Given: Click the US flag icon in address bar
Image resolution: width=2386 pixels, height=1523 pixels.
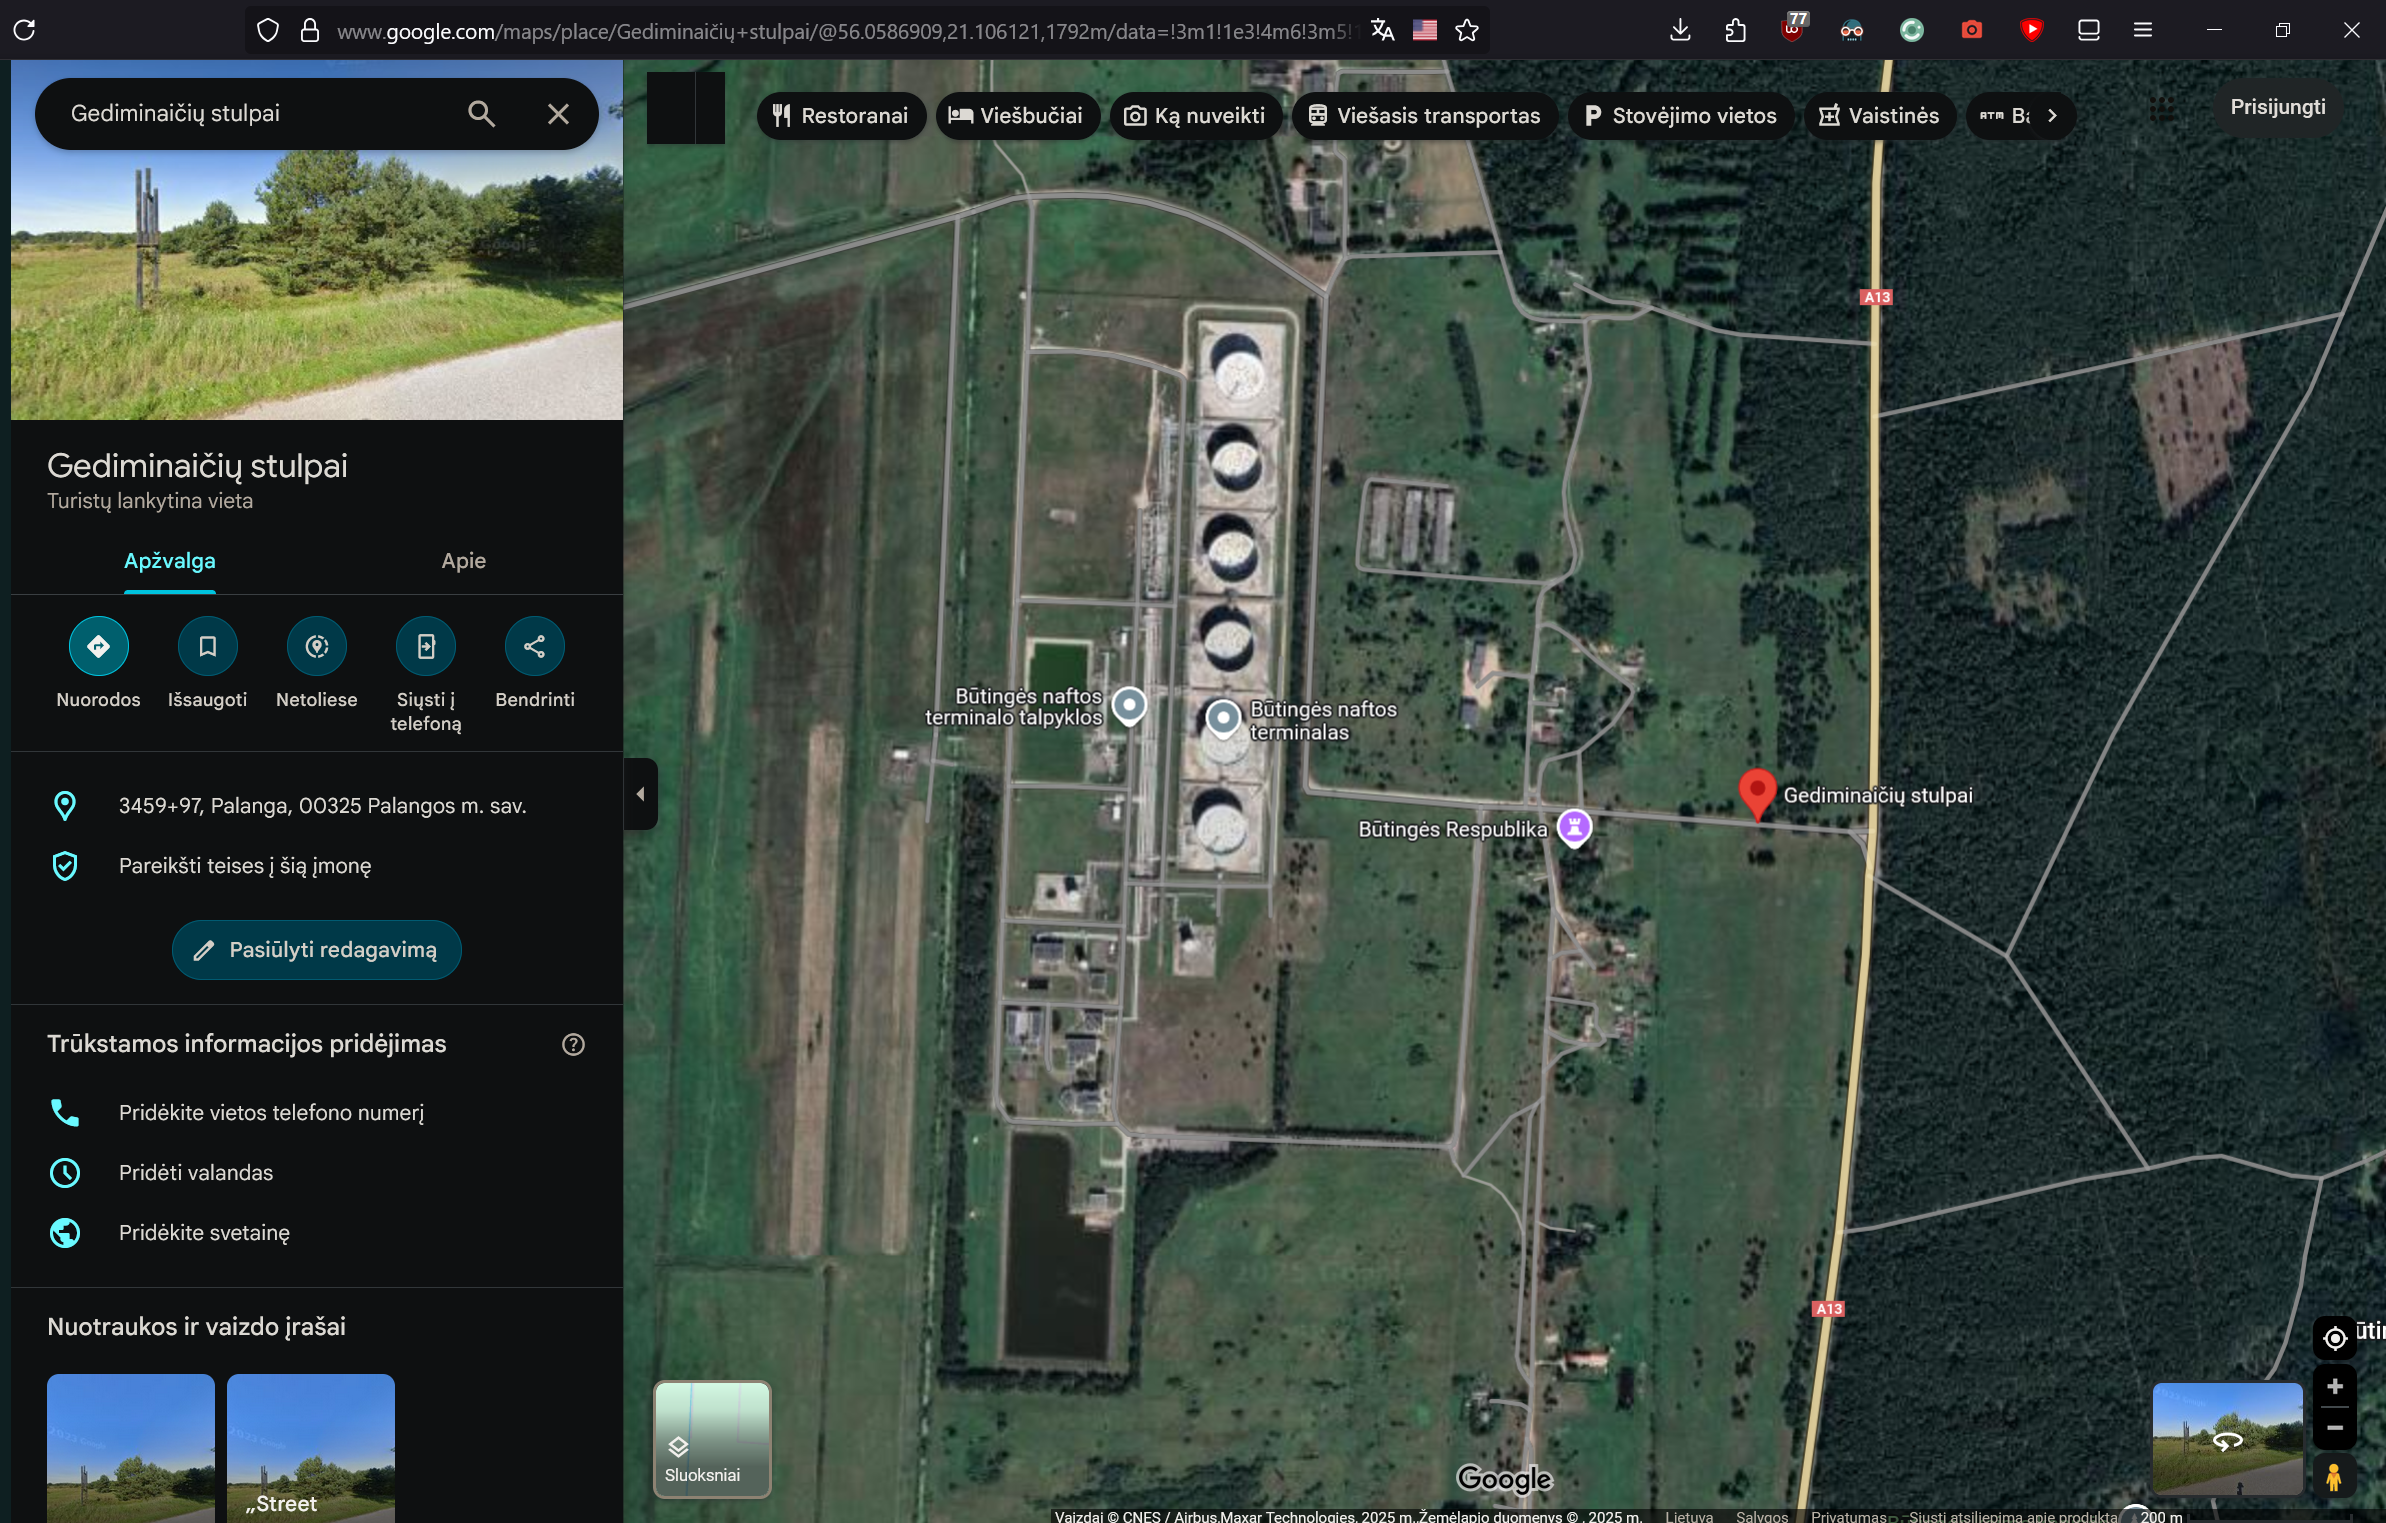Looking at the screenshot, I should 1424,31.
